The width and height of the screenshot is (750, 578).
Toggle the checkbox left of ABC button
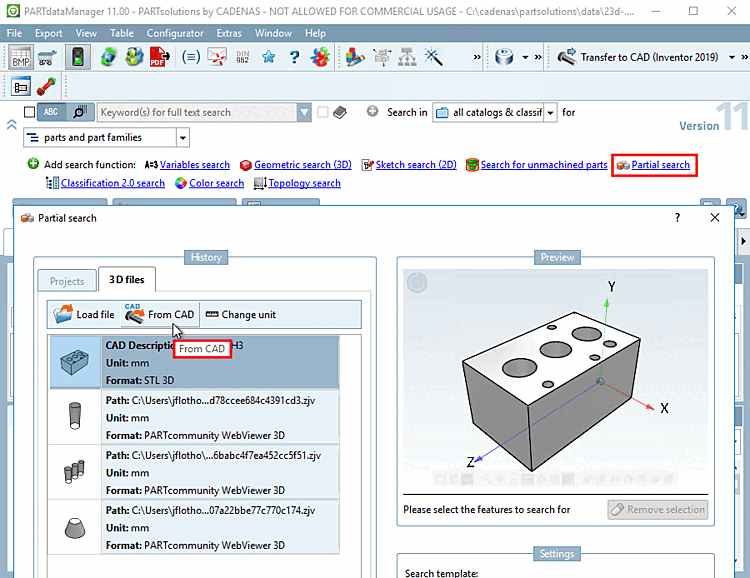click(29, 112)
